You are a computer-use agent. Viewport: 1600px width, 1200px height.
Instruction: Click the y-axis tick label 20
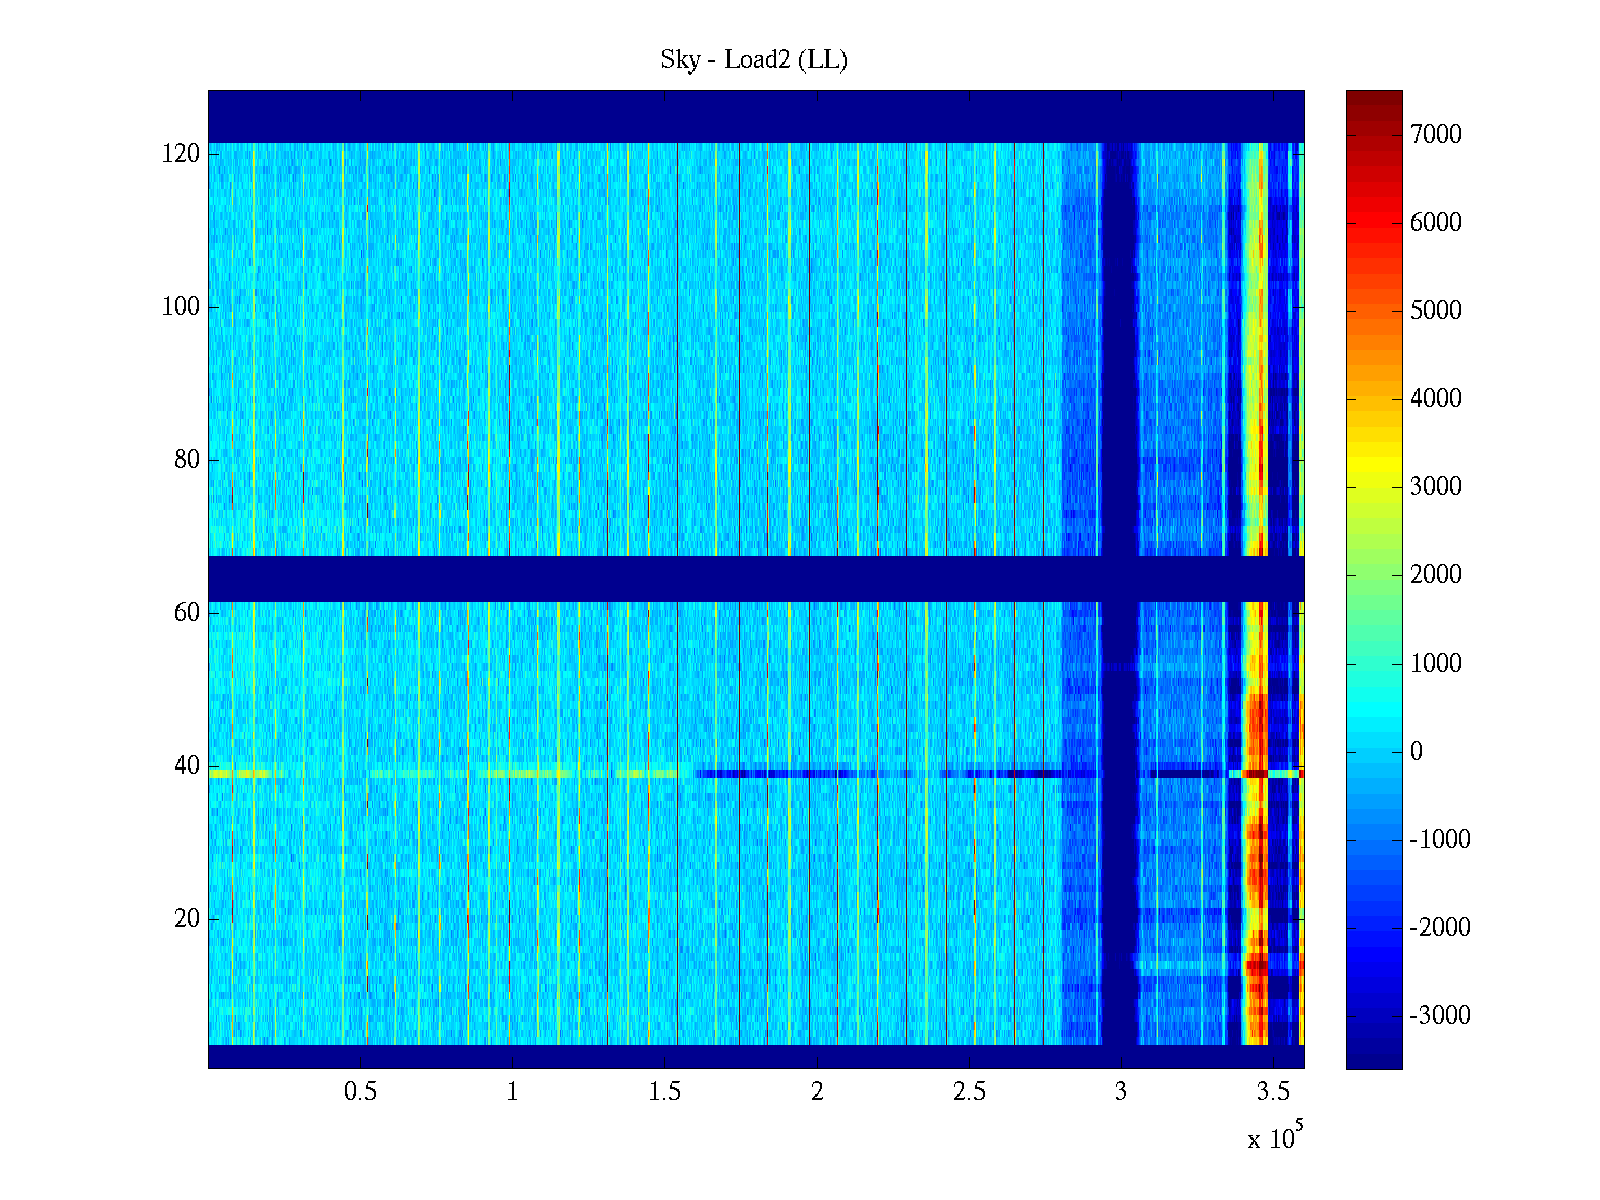[x=187, y=919]
